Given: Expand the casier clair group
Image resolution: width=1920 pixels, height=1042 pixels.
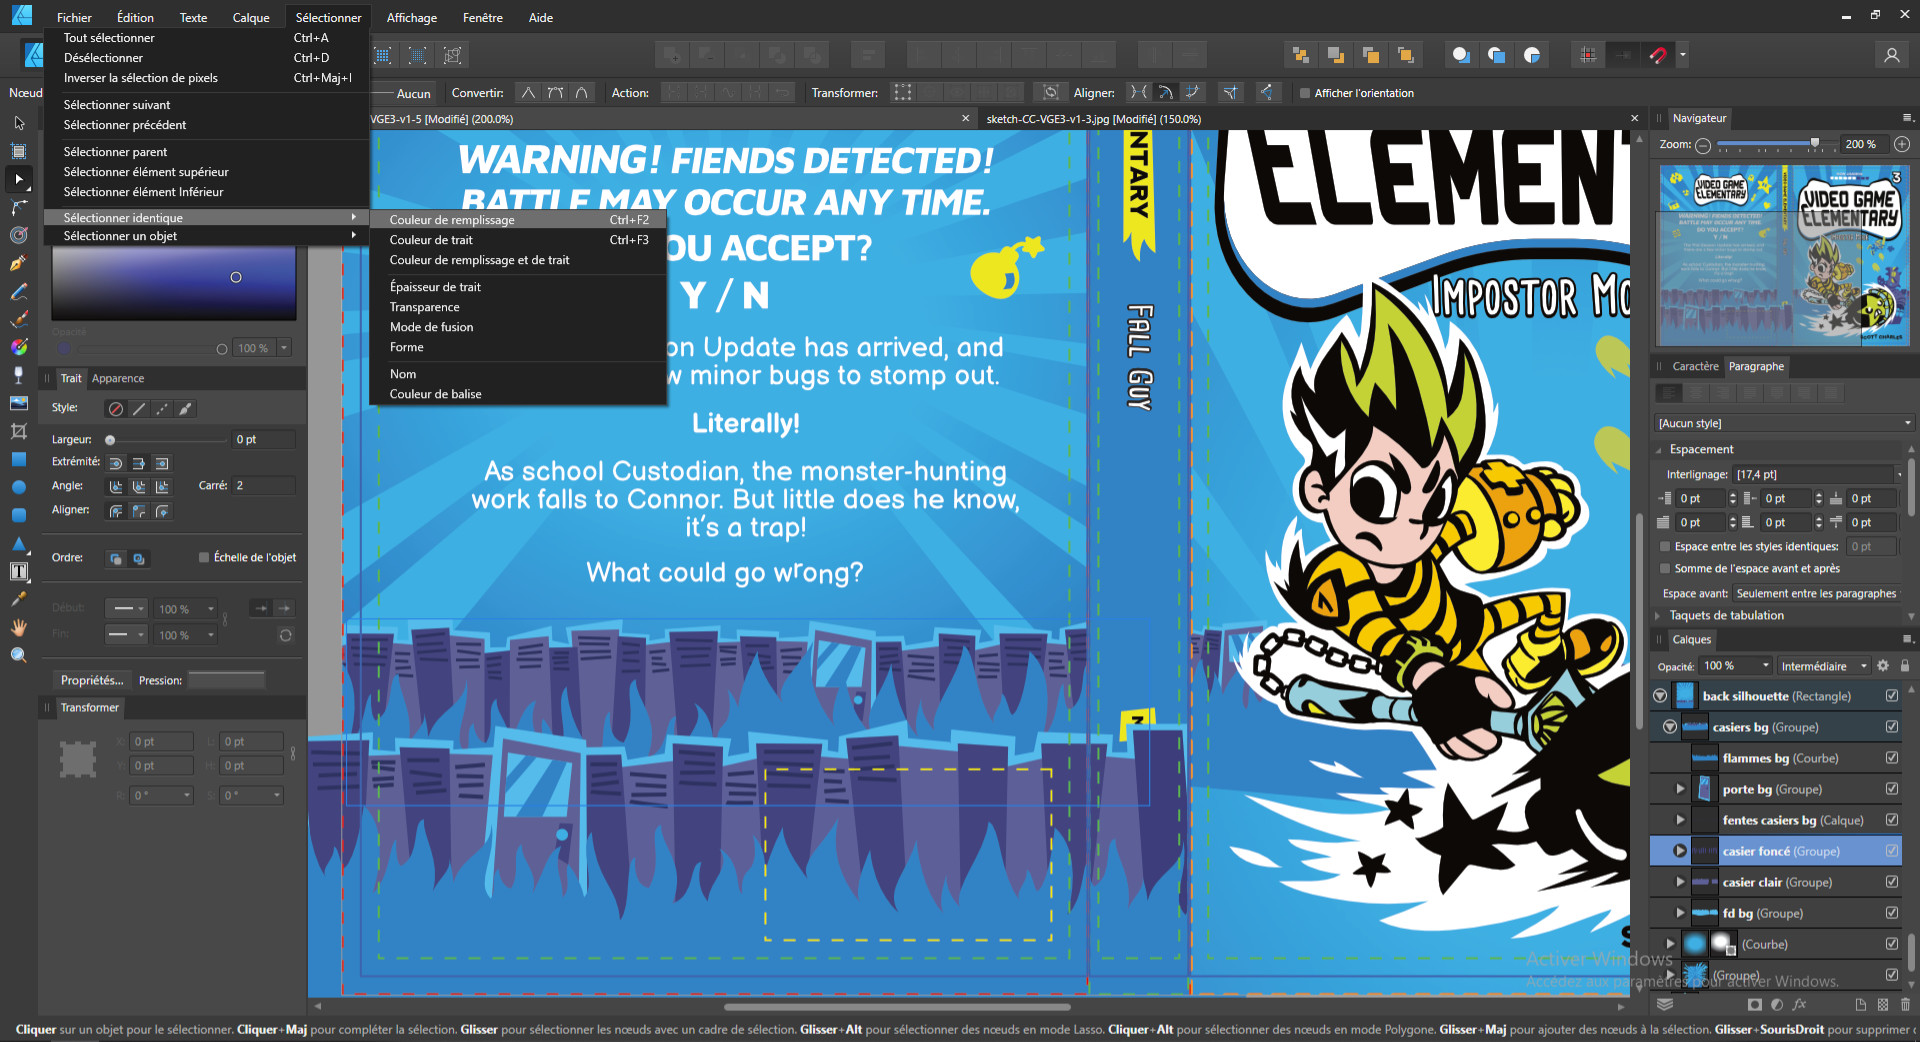Looking at the screenshot, I should (x=1680, y=882).
